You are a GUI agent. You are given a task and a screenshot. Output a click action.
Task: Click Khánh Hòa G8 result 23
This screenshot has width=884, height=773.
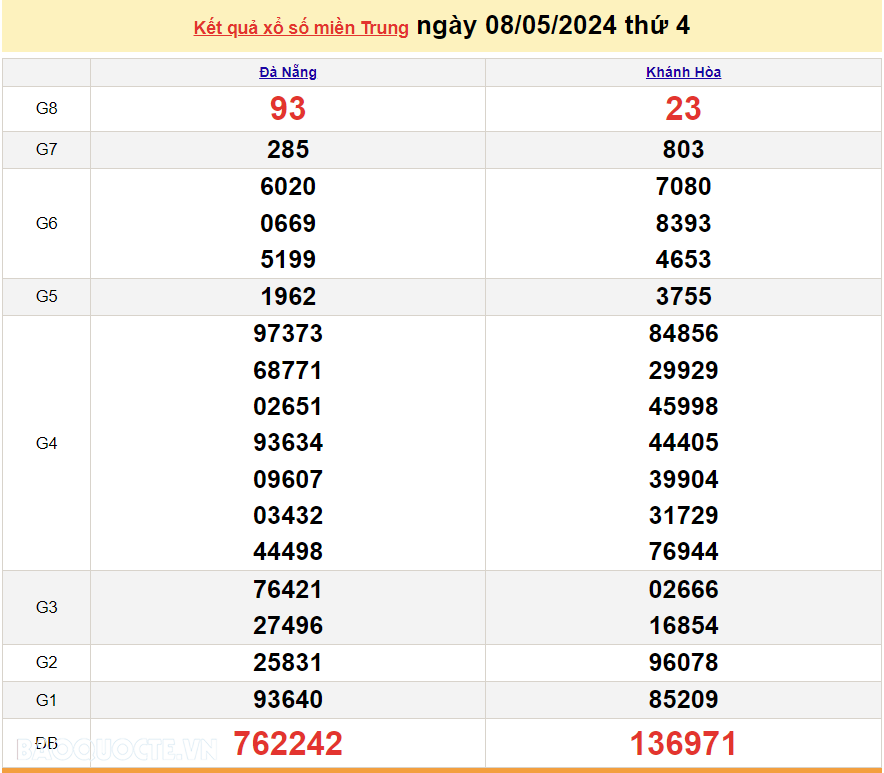(x=683, y=108)
